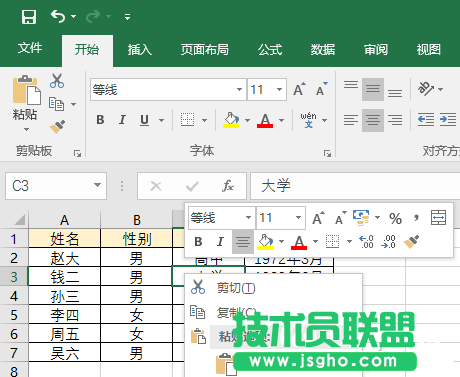Viewport: 460px width, 377px height.
Task: Toggle Middle Align in the ribbon
Action: [x=373, y=89]
